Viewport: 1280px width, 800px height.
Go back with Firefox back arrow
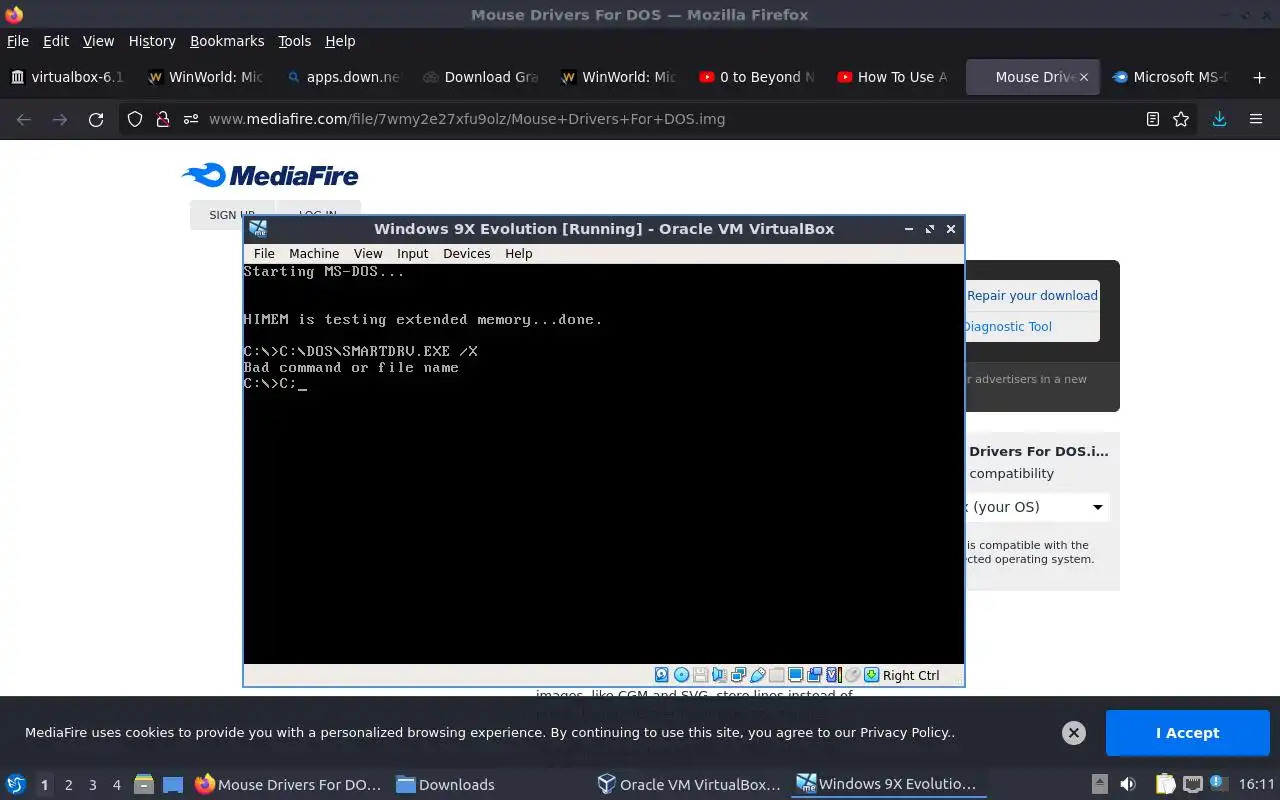click(x=24, y=119)
